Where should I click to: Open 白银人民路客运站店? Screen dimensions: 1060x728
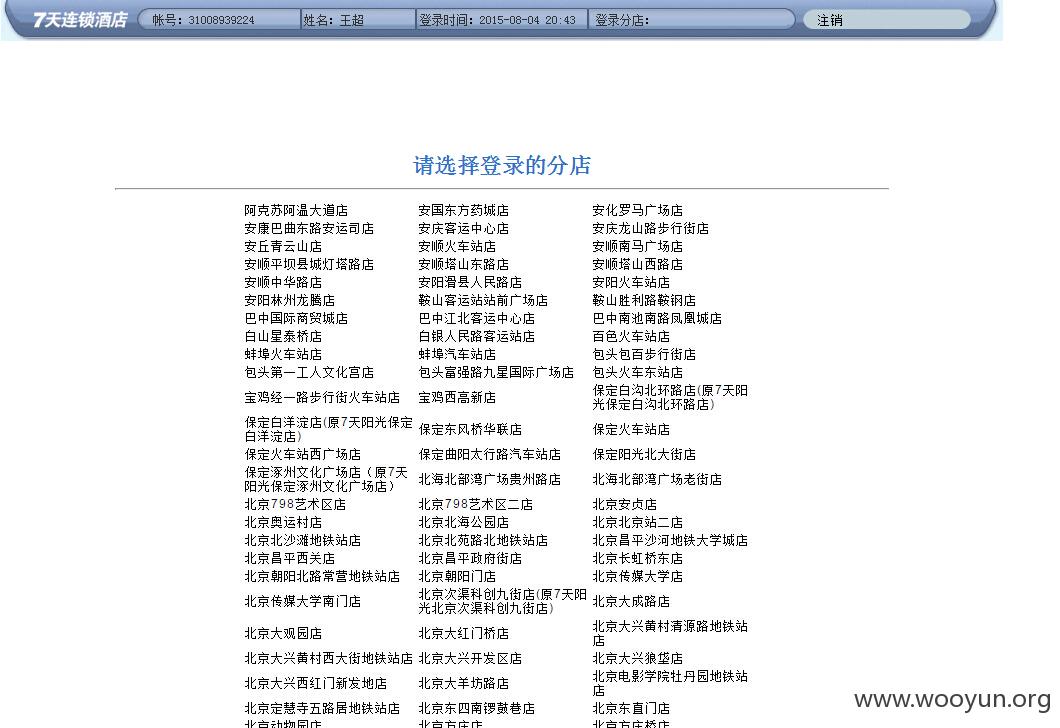[x=477, y=337]
